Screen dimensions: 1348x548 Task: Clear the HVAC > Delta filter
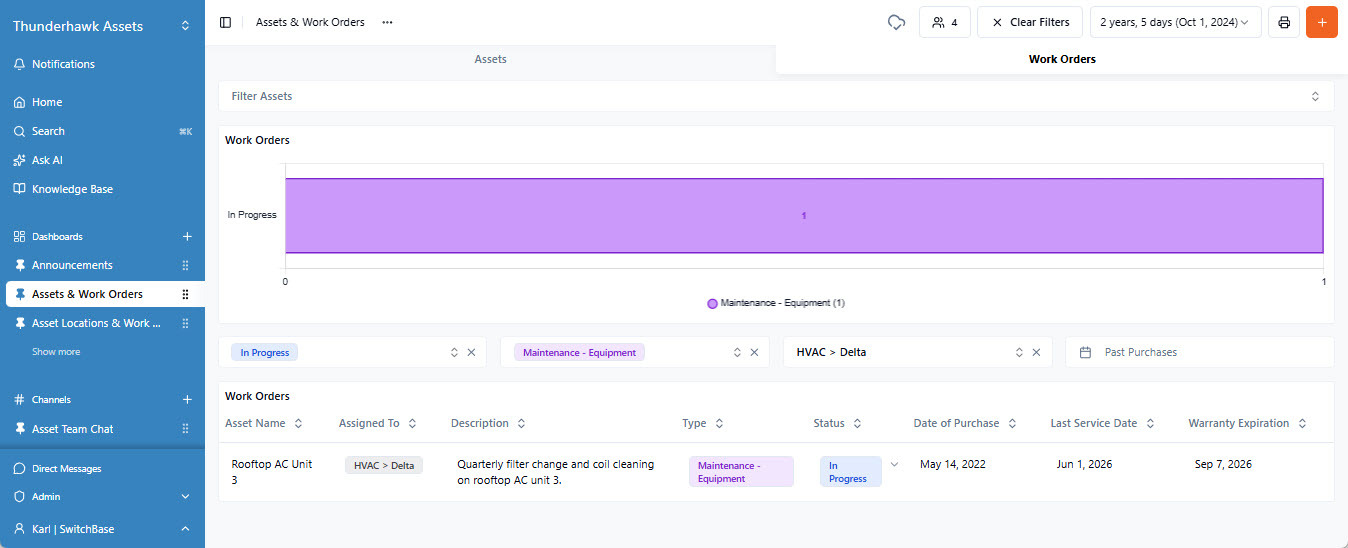[1037, 352]
